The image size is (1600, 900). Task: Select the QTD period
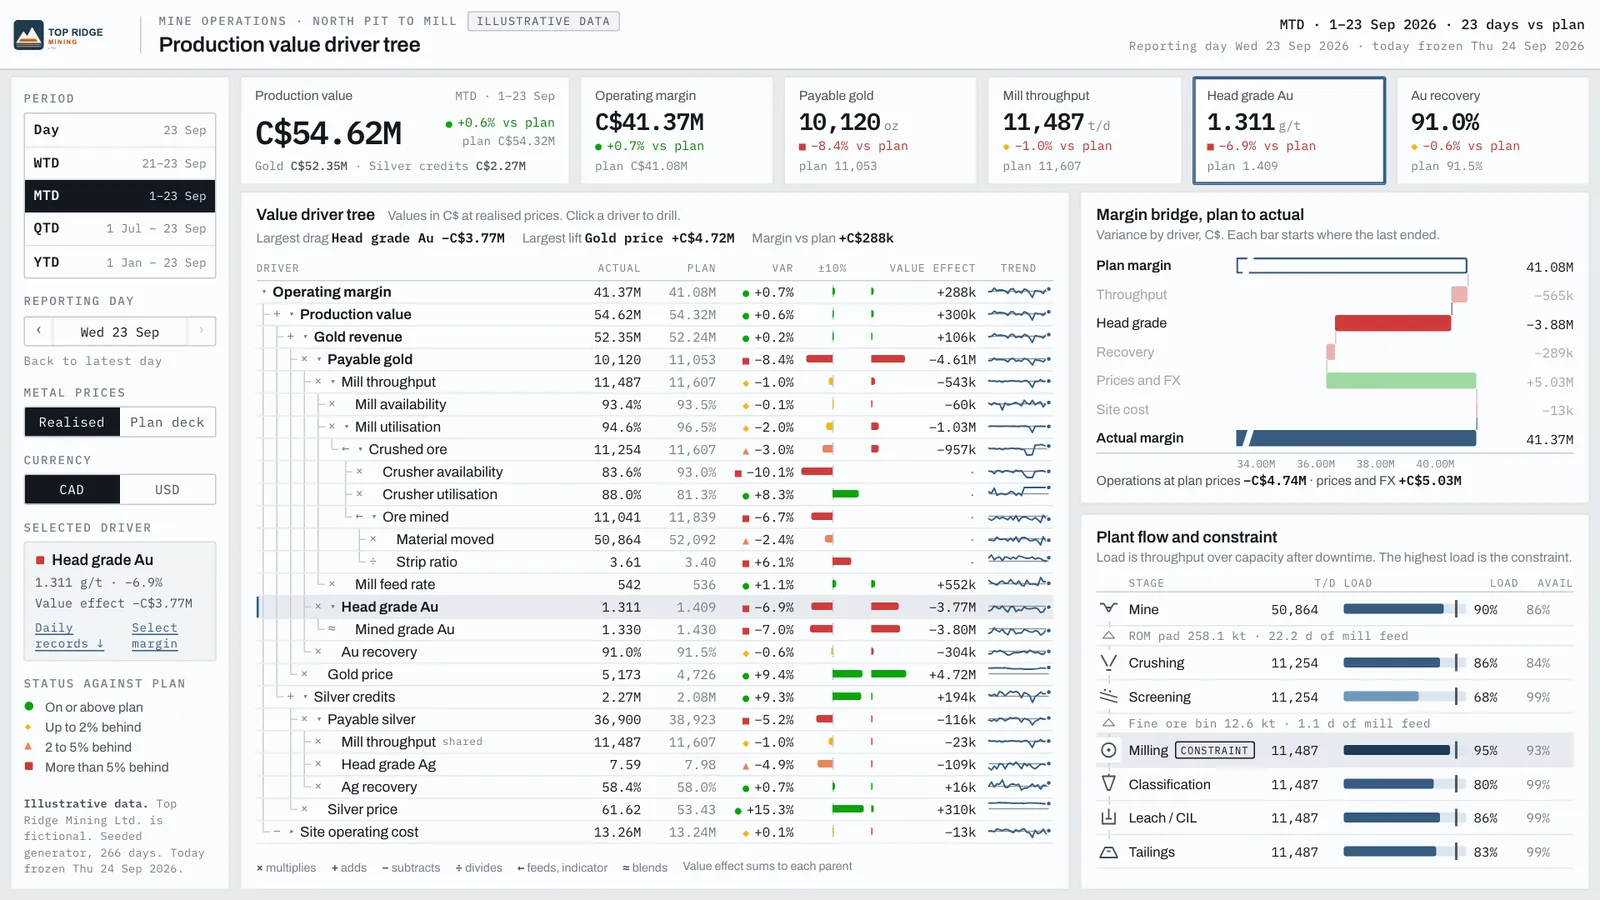[x=120, y=228]
